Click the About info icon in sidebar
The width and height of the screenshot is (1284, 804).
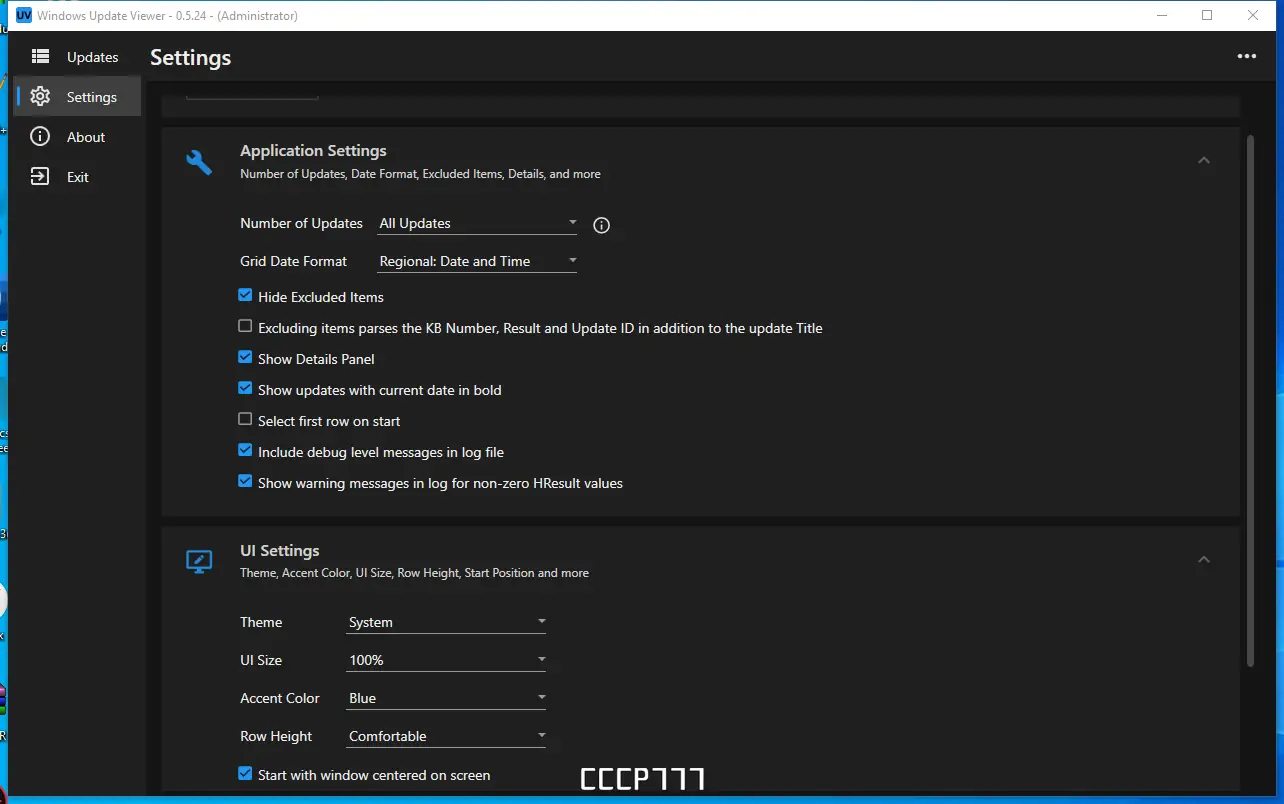[40, 137]
